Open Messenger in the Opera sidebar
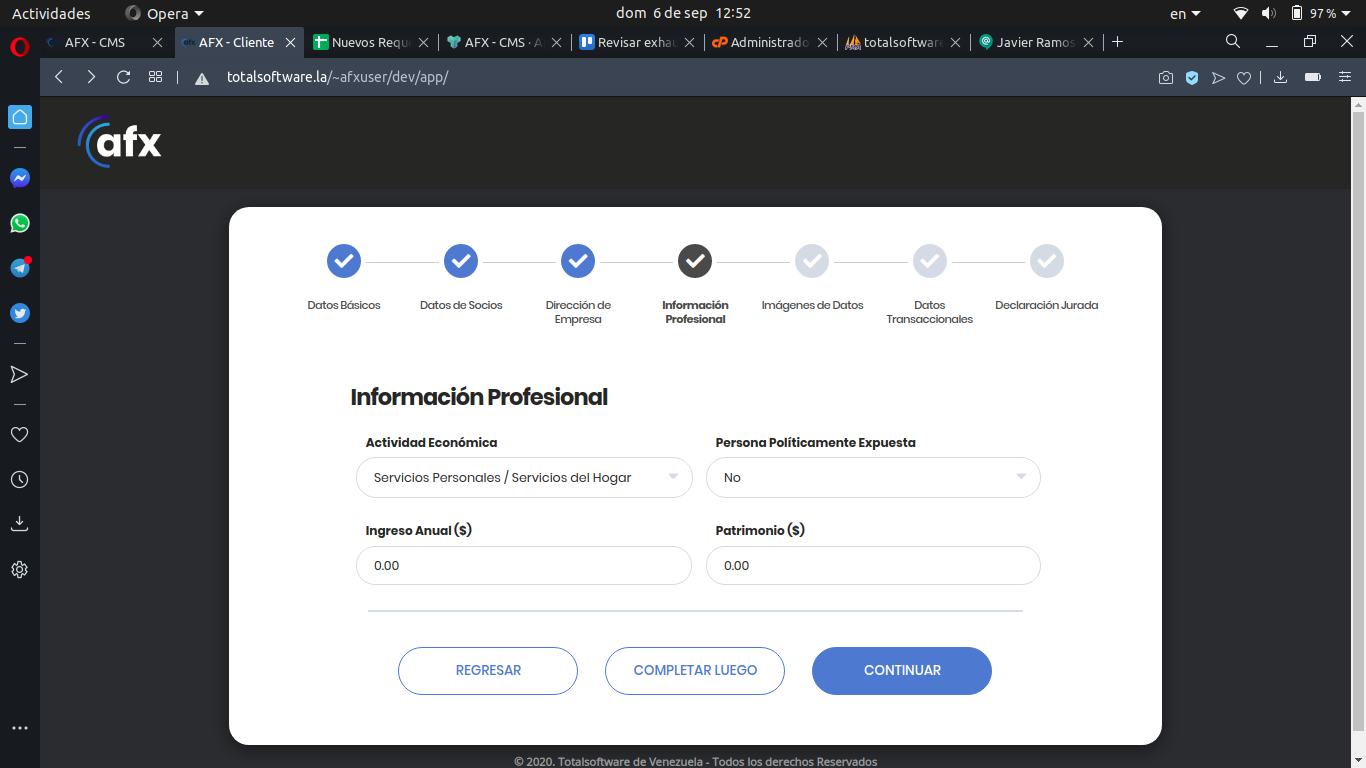The height and width of the screenshot is (768, 1366). pos(20,178)
